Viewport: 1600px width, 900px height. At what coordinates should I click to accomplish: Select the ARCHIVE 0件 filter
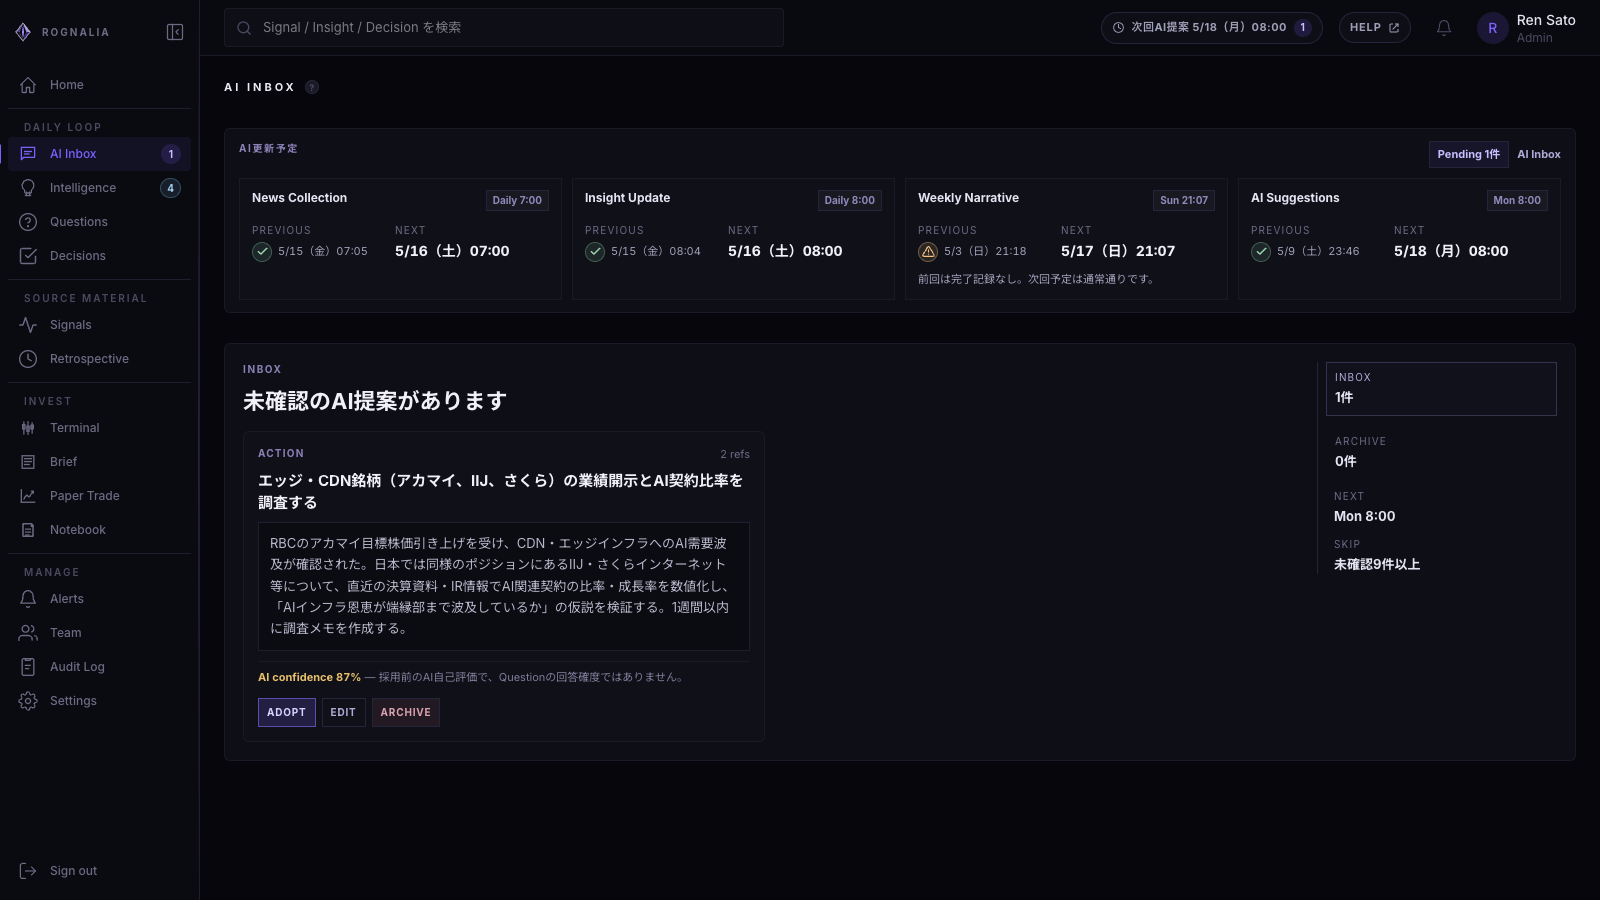(1441, 452)
